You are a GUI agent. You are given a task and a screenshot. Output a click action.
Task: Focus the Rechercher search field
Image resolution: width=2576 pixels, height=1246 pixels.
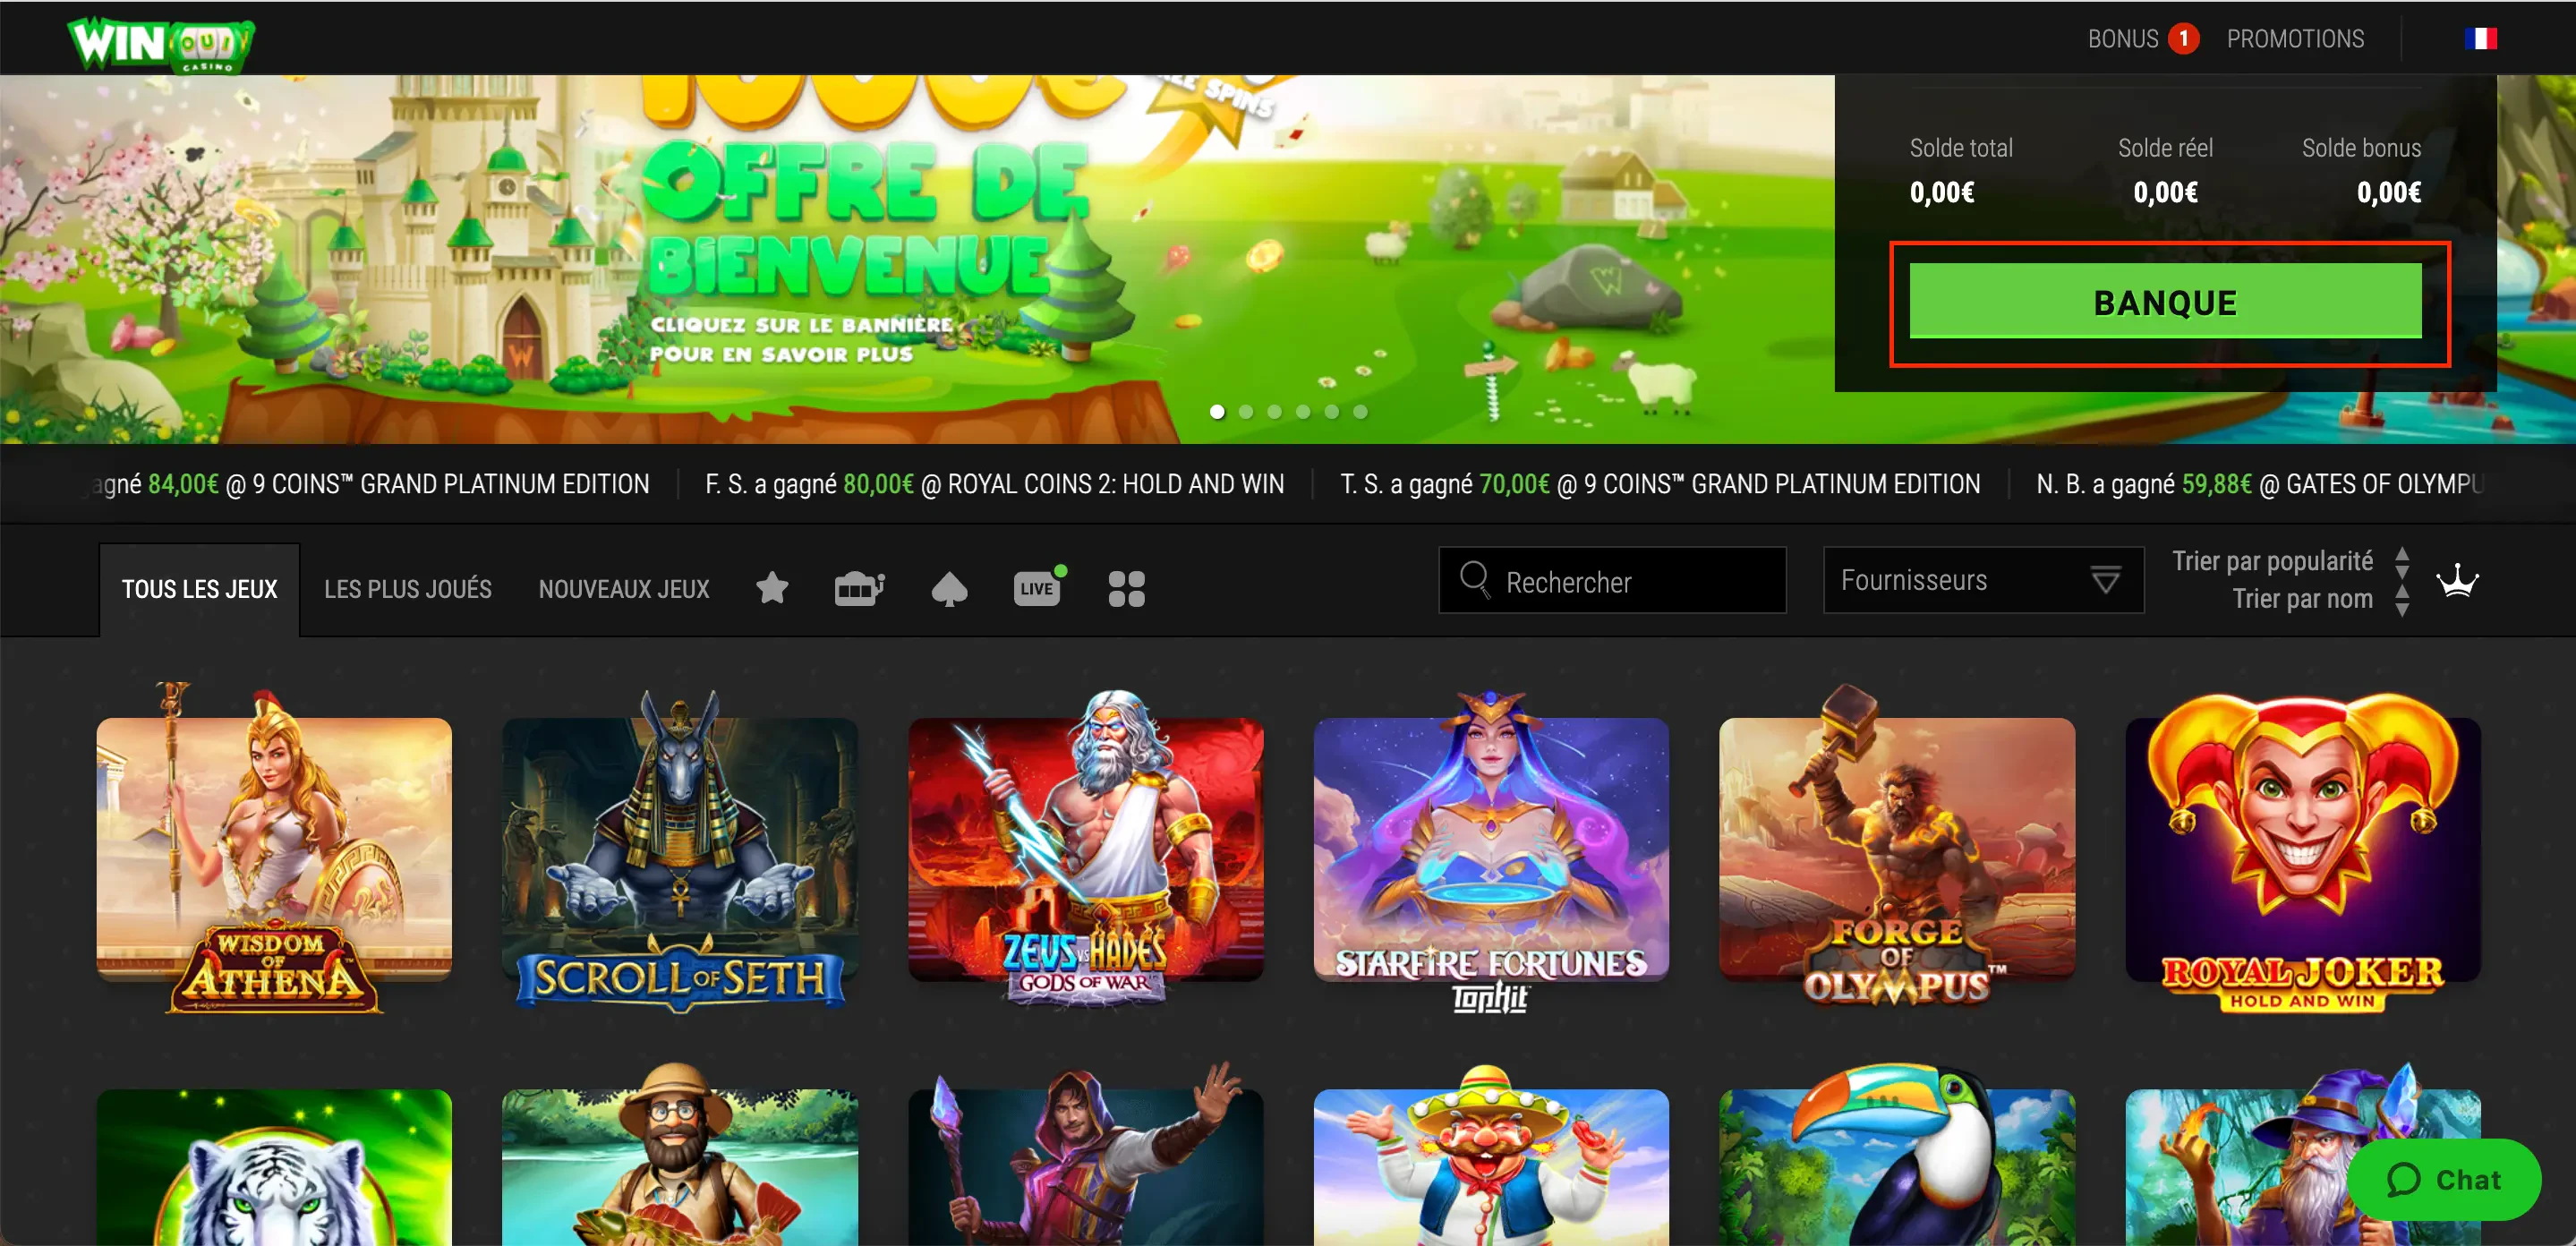coord(1612,580)
